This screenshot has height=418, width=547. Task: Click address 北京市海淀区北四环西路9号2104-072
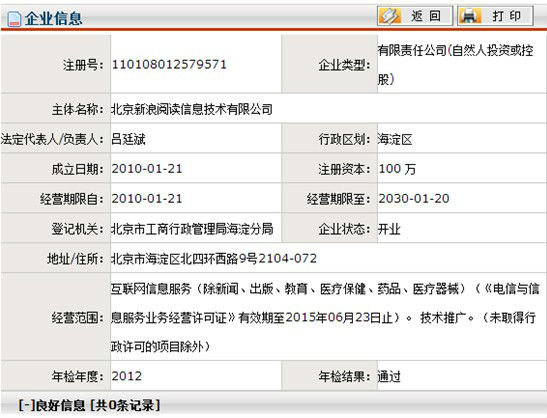[214, 259]
